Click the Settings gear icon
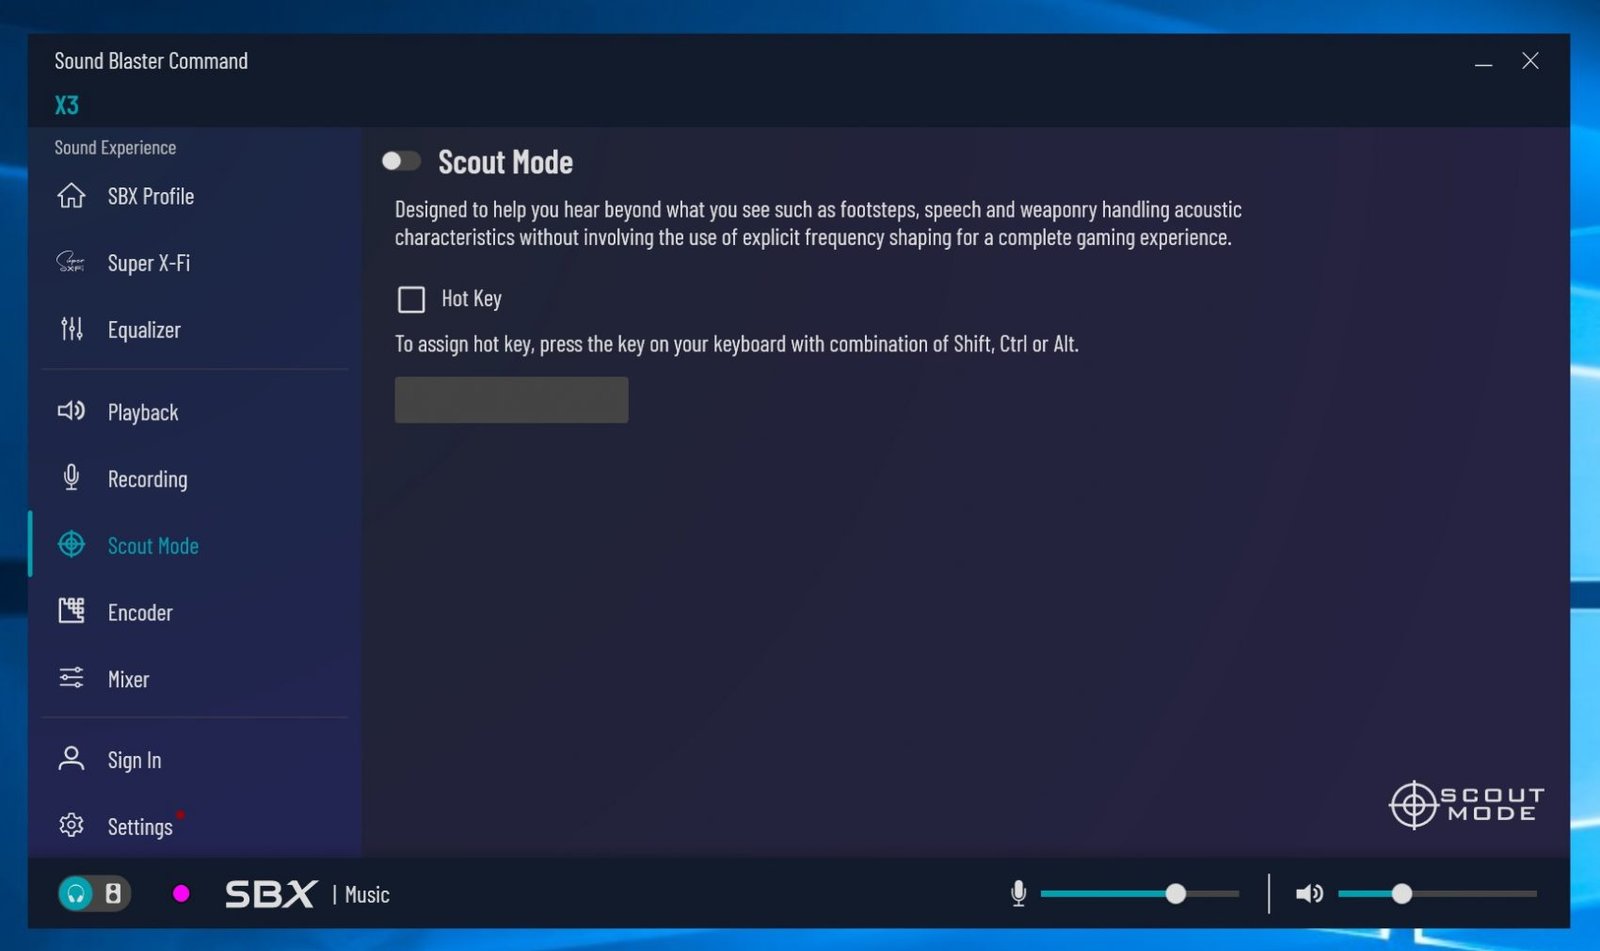1600x951 pixels. point(71,826)
